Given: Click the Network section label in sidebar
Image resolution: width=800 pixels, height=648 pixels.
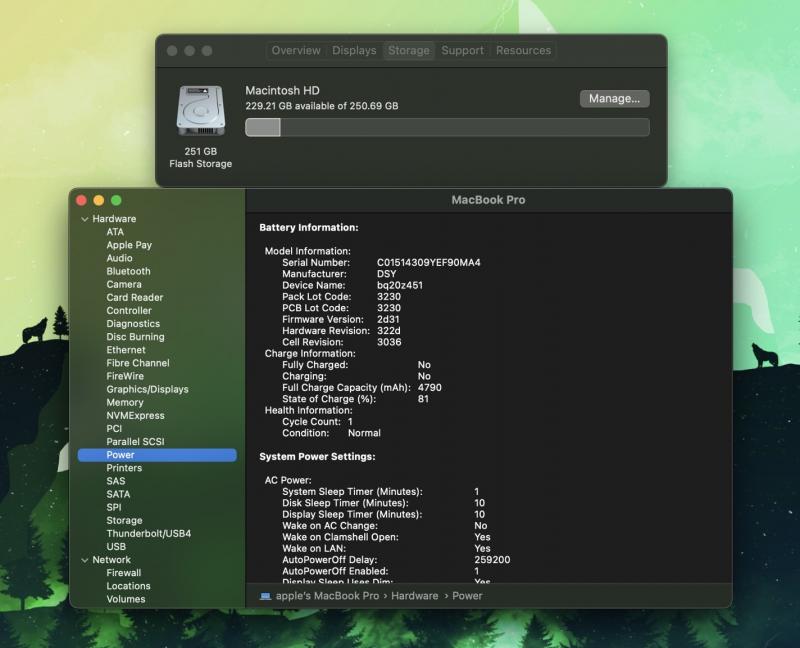Looking at the screenshot, I should (112, 560).
